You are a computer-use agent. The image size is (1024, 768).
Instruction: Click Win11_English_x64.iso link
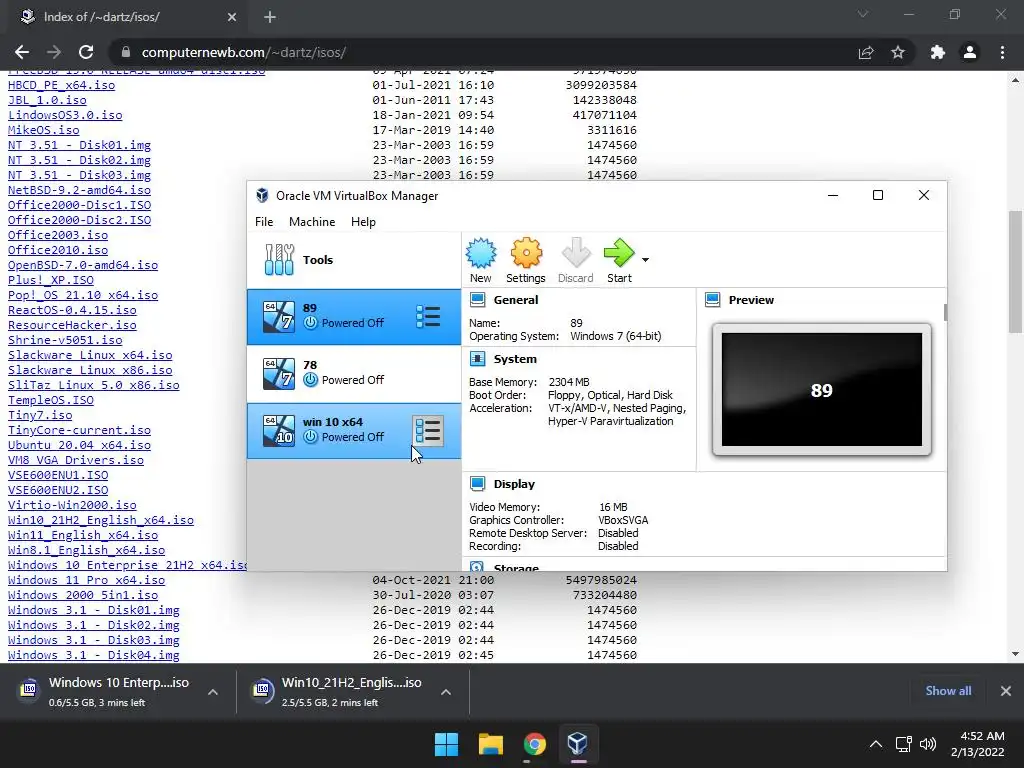[x=83, y=536]
